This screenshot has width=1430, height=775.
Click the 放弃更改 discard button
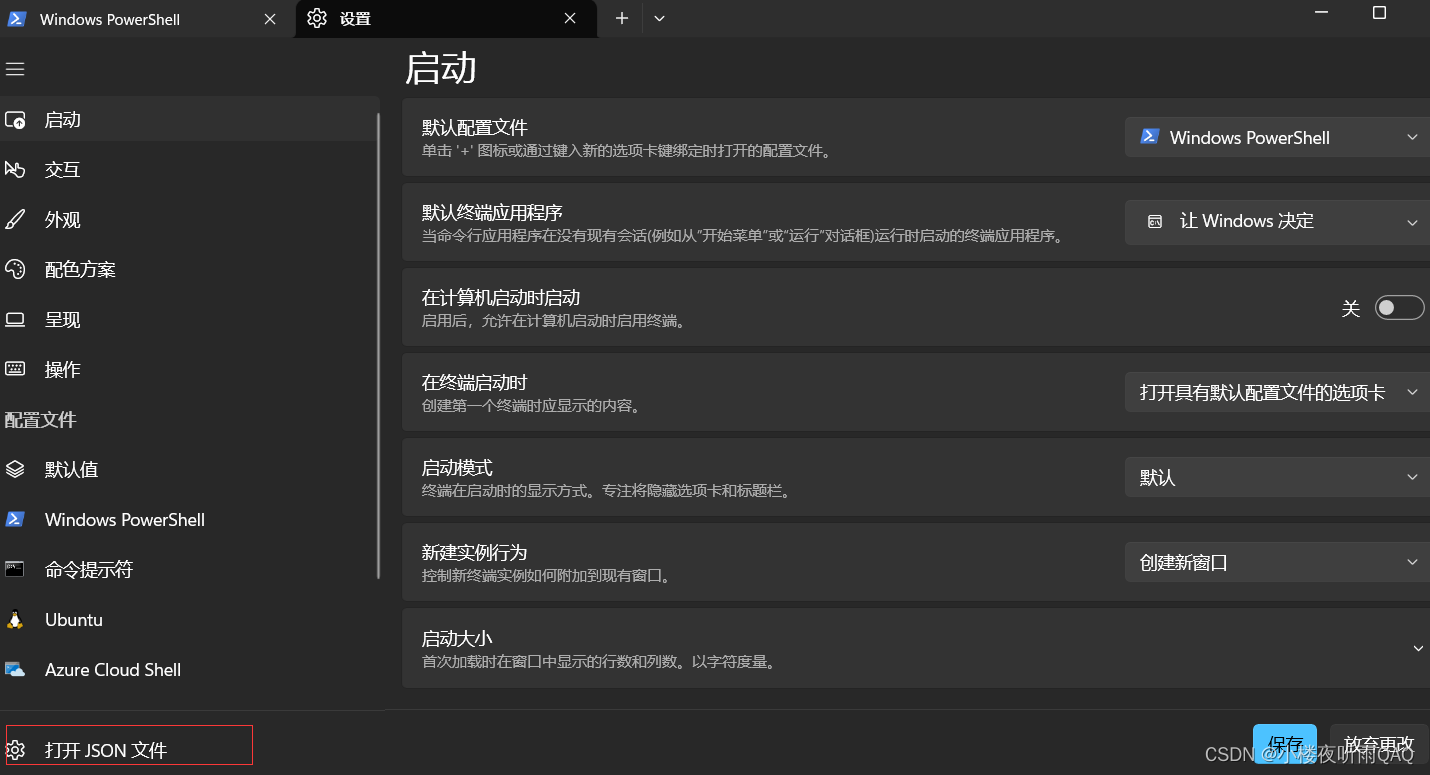coord(1379,745)
